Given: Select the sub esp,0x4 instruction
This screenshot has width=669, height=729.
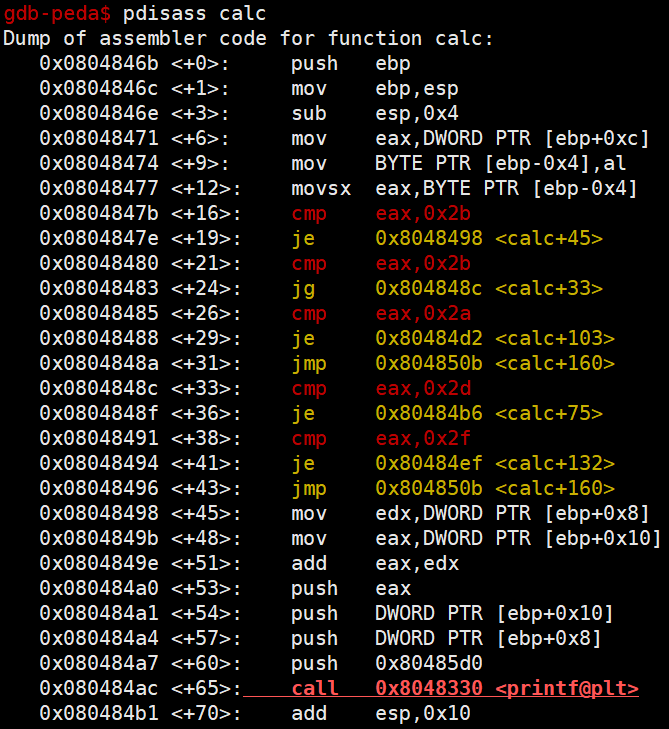Looking at the screenshot, I should pos(375,113).
